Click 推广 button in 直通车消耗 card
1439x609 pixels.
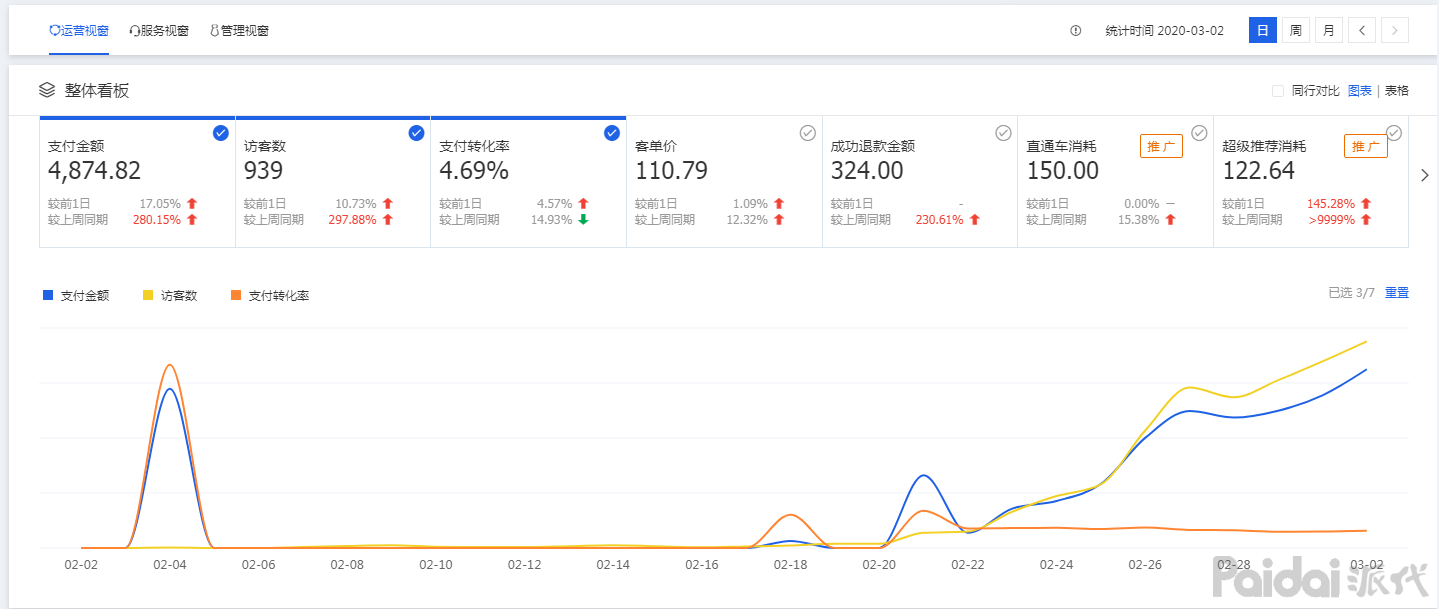(1161, 147)
